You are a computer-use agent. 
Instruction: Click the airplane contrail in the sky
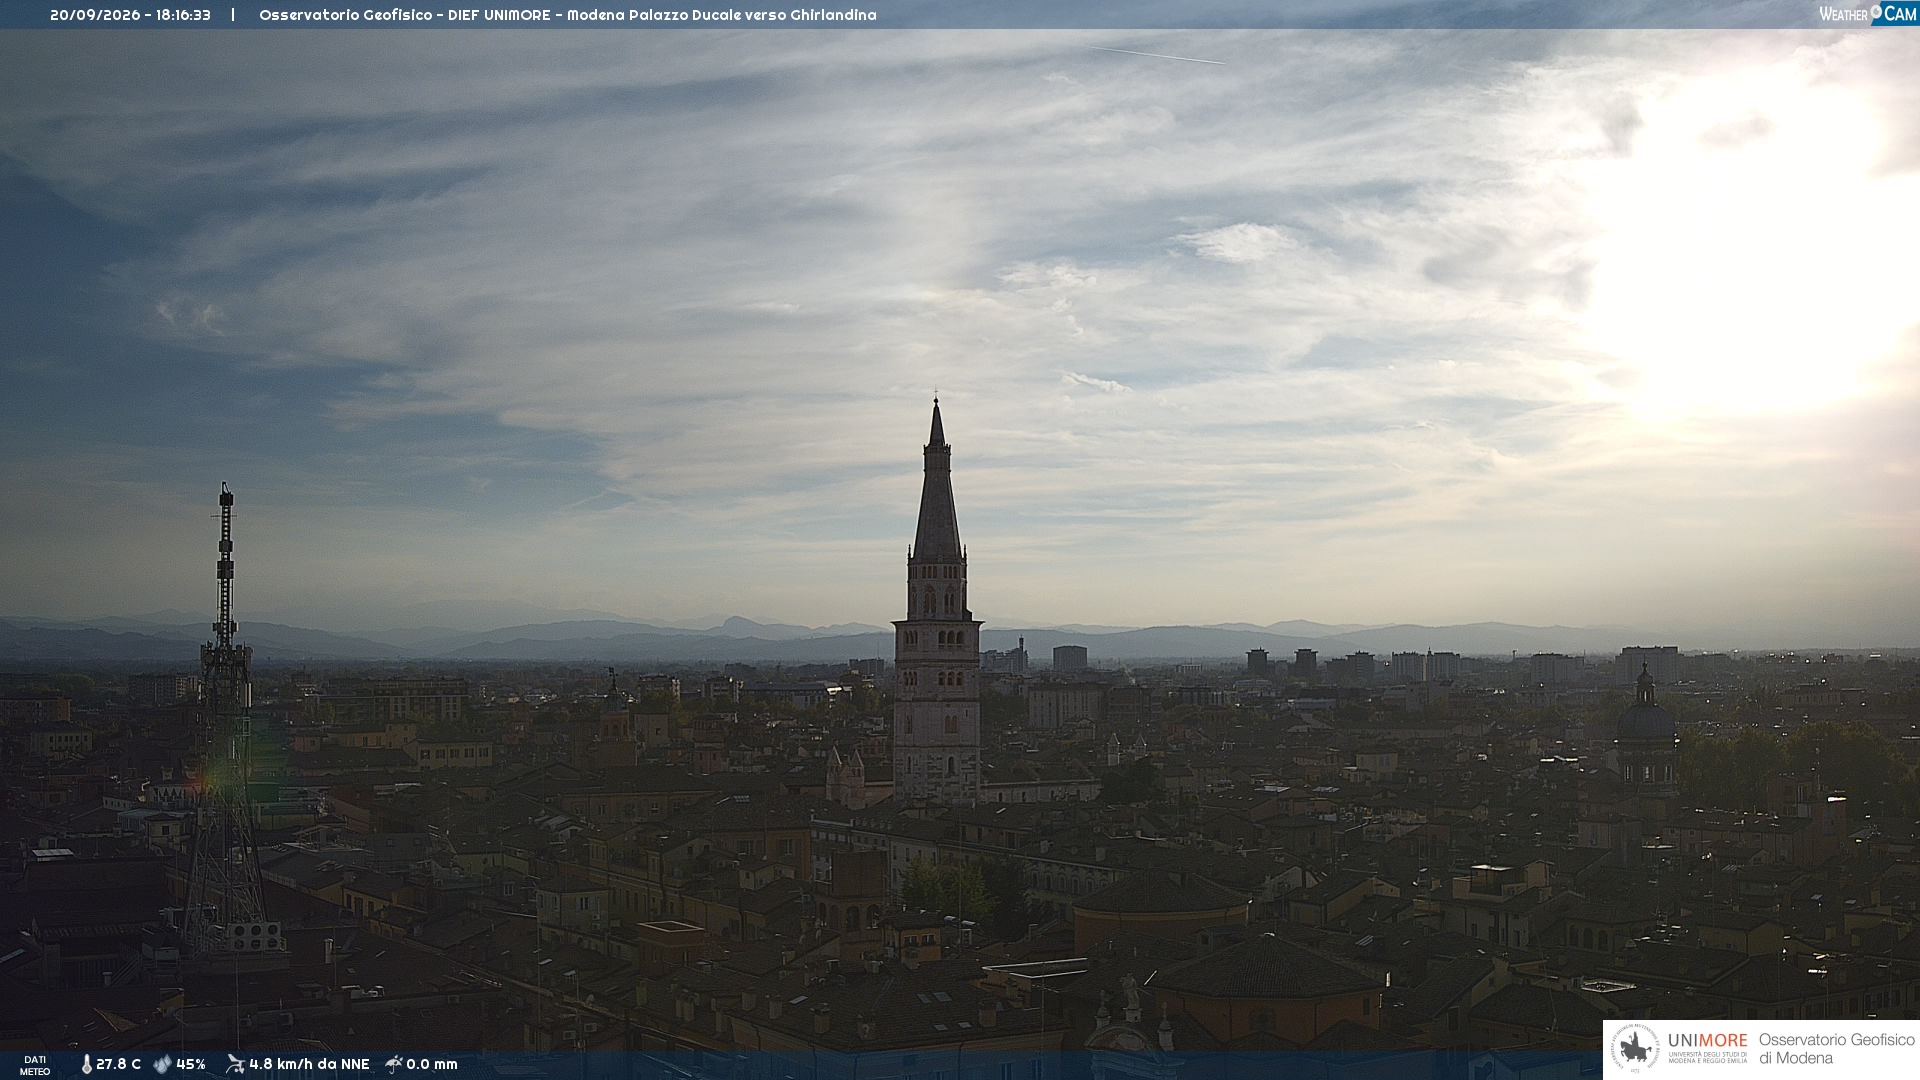pyautogui.click(x=1158, y=55)
